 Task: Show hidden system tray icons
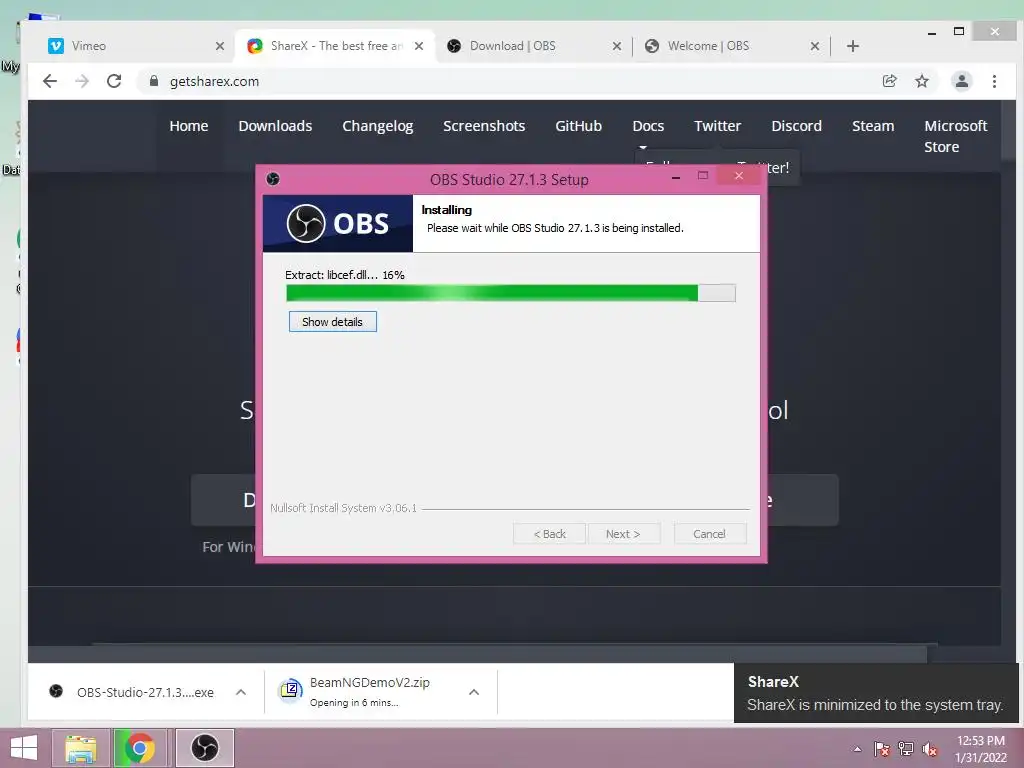(857, 749)
